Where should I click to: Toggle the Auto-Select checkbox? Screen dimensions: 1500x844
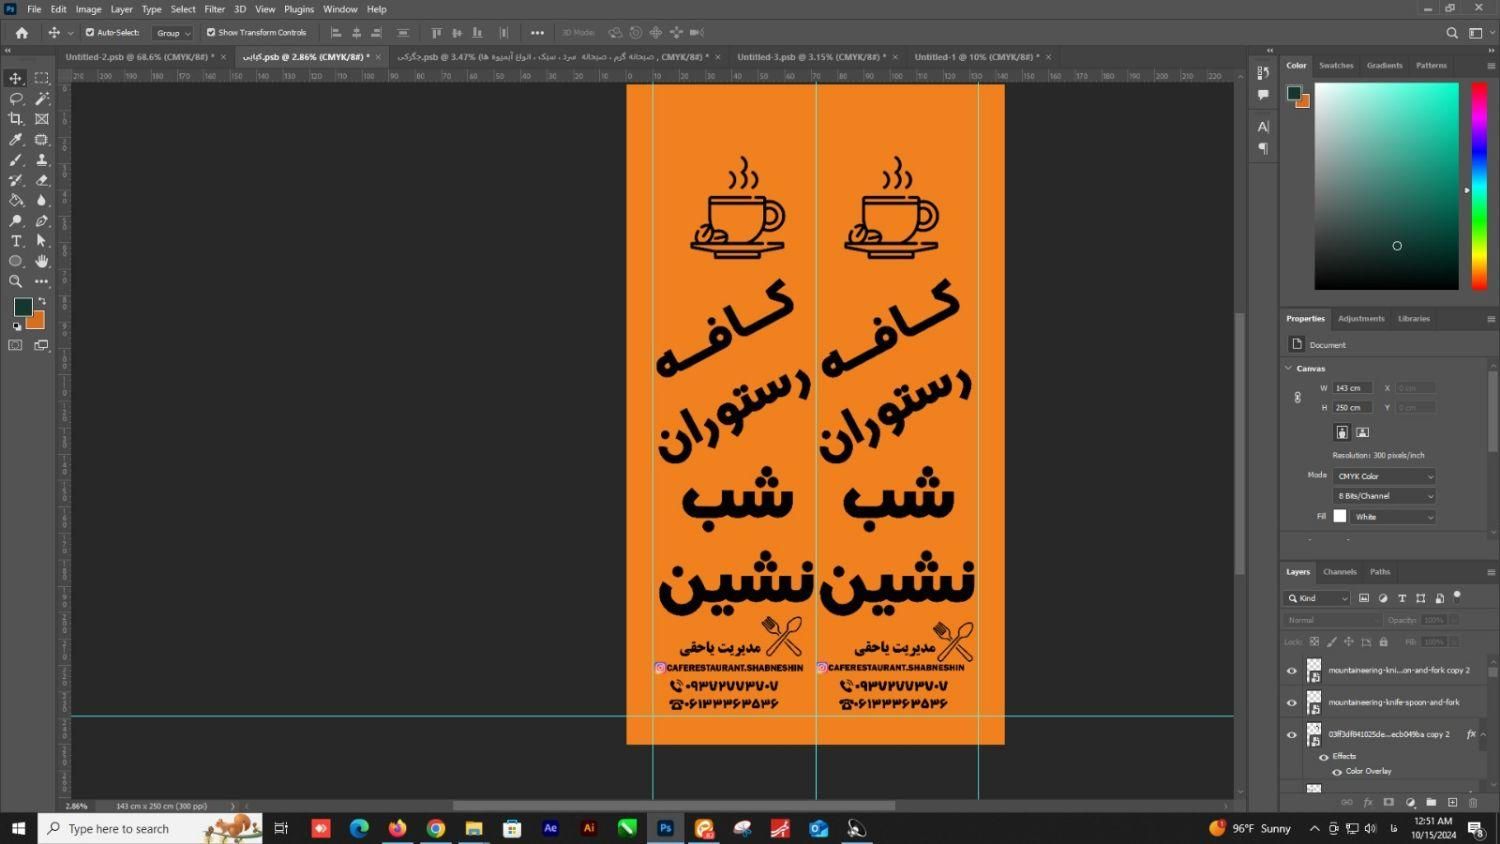pos(90,32)
